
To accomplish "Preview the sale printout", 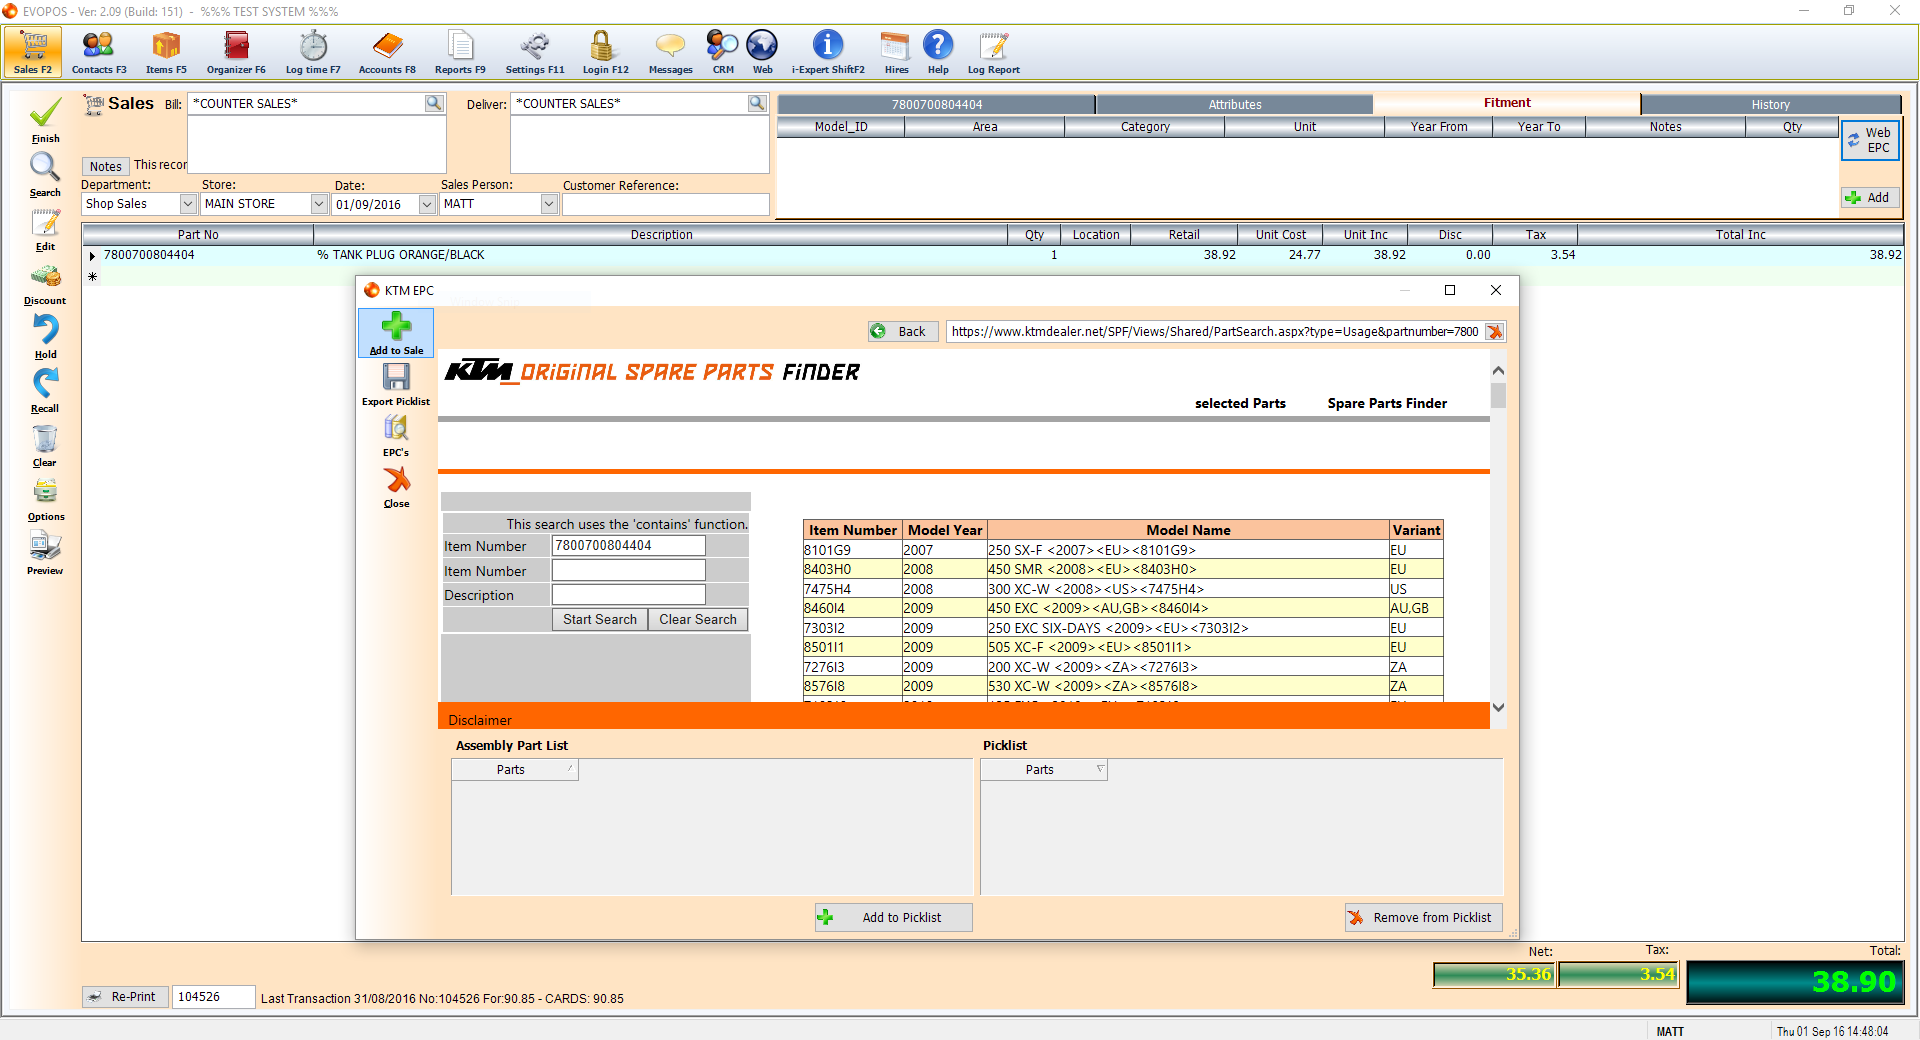I will pyautogui.click(x=45, y=554).
